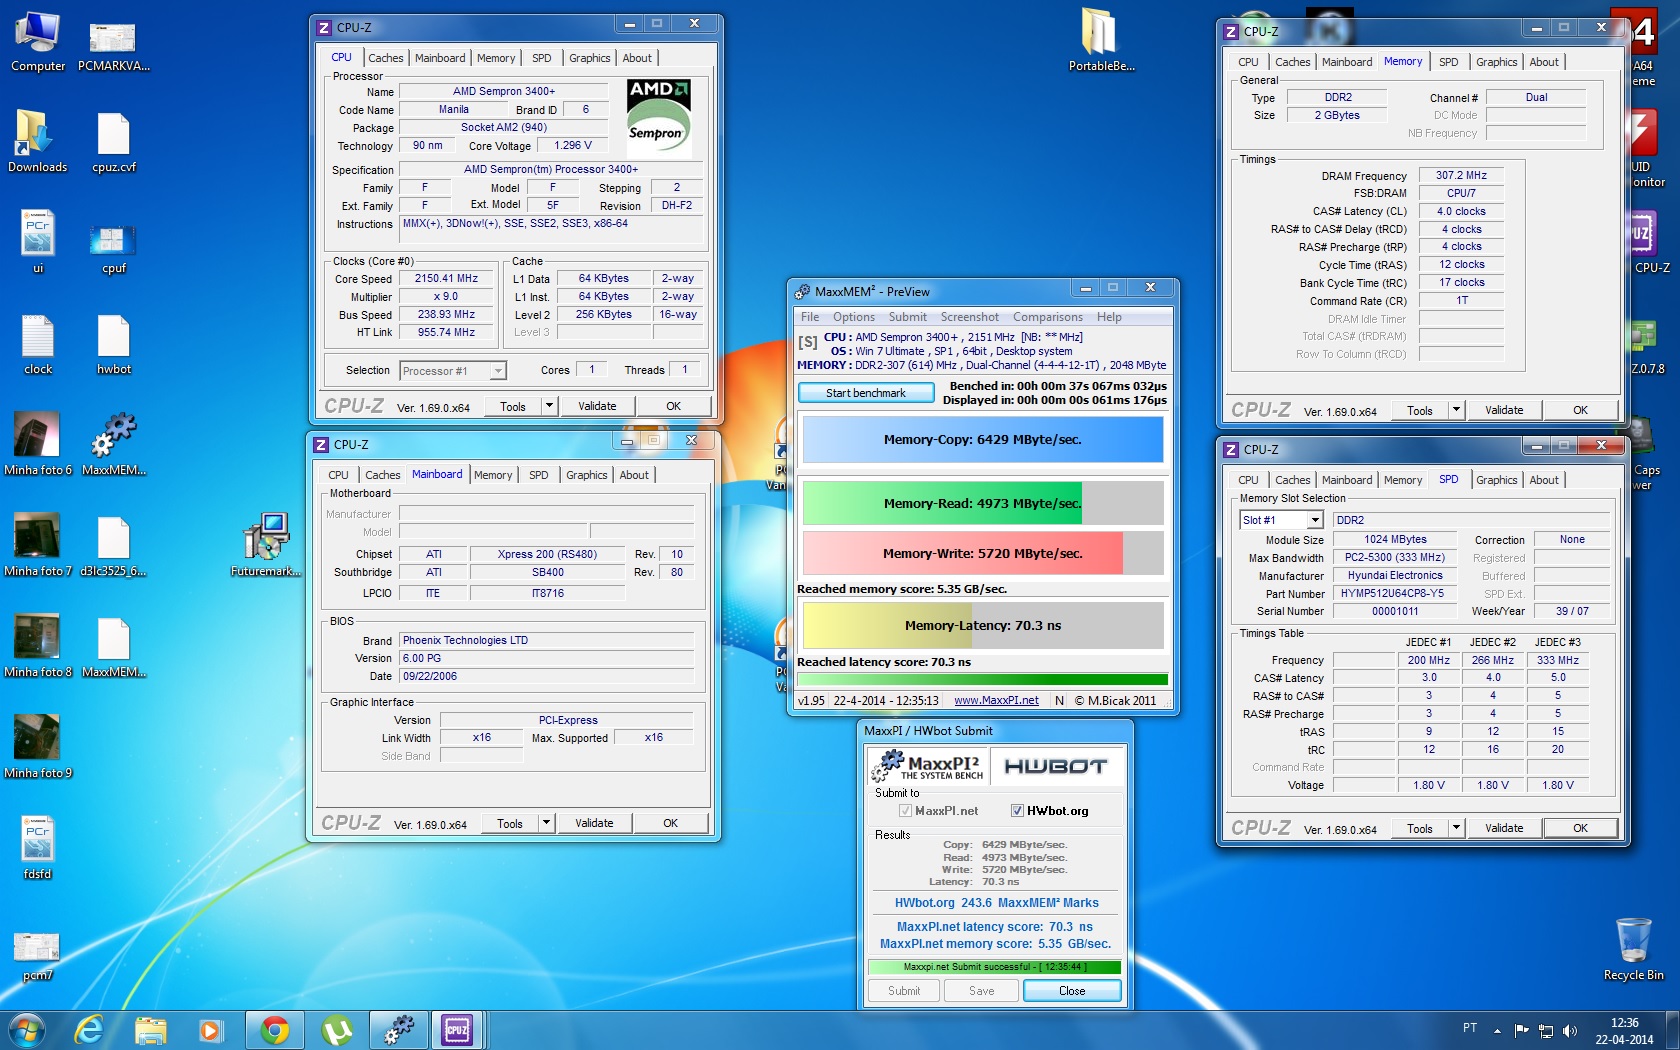Open the Minha foto 6 image
Screen dimensions: 1680x1050
tap(38, 445)
